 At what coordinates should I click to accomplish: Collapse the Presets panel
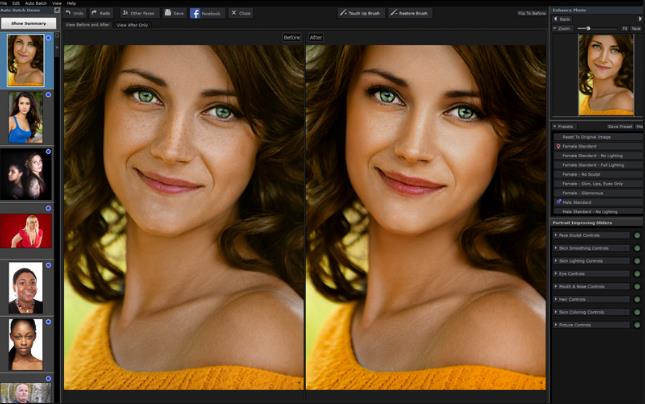(x=555, y=126)
